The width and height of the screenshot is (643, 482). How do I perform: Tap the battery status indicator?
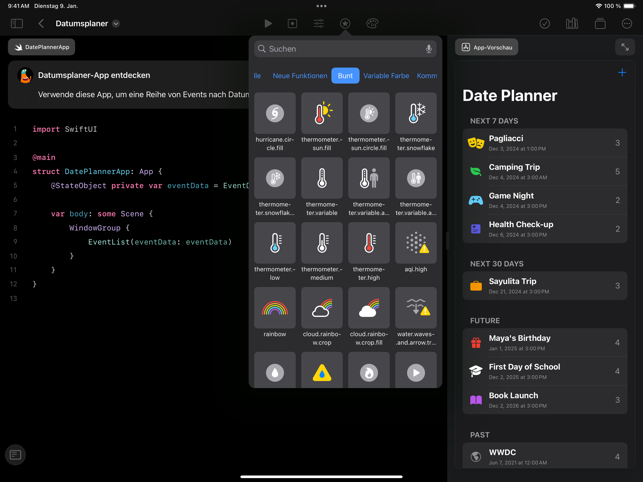629,6
